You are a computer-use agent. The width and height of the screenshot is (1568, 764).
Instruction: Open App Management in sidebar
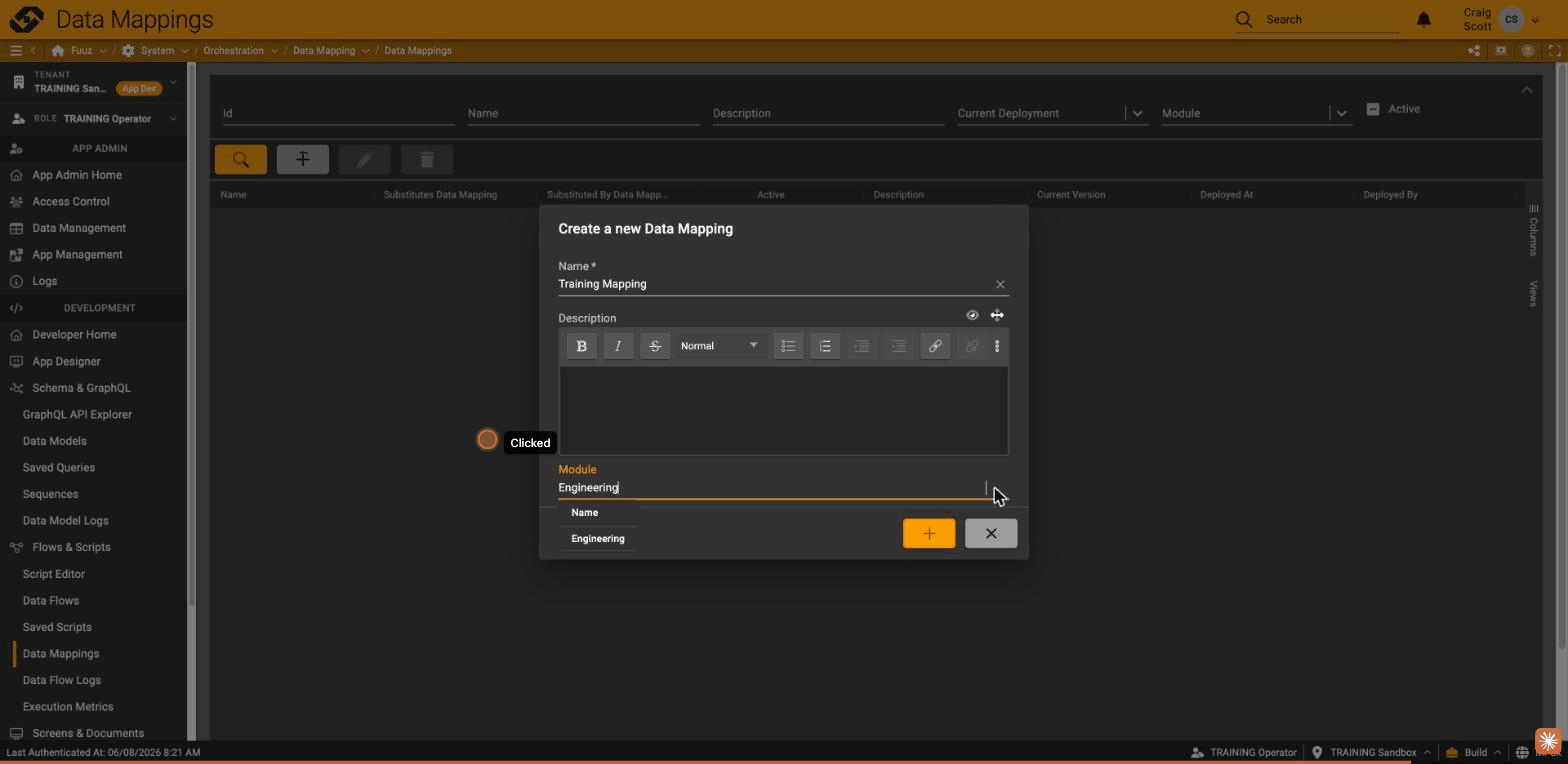click(x=77, y=254)
